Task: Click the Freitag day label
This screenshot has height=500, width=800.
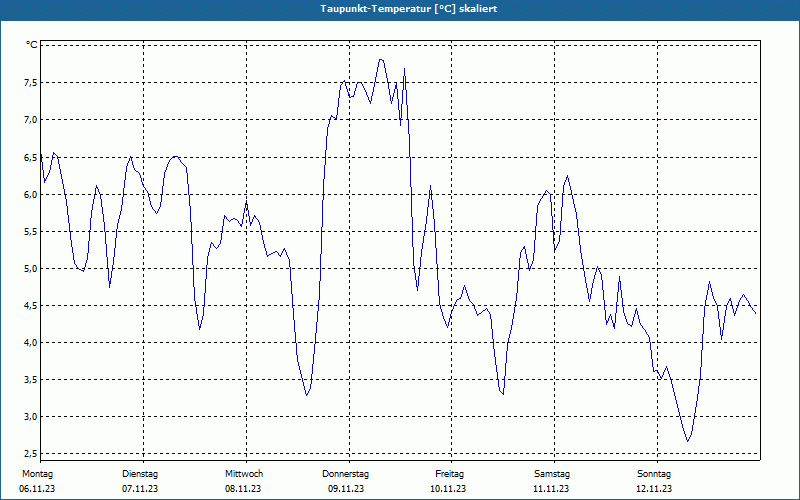Action: click(449, 474)
